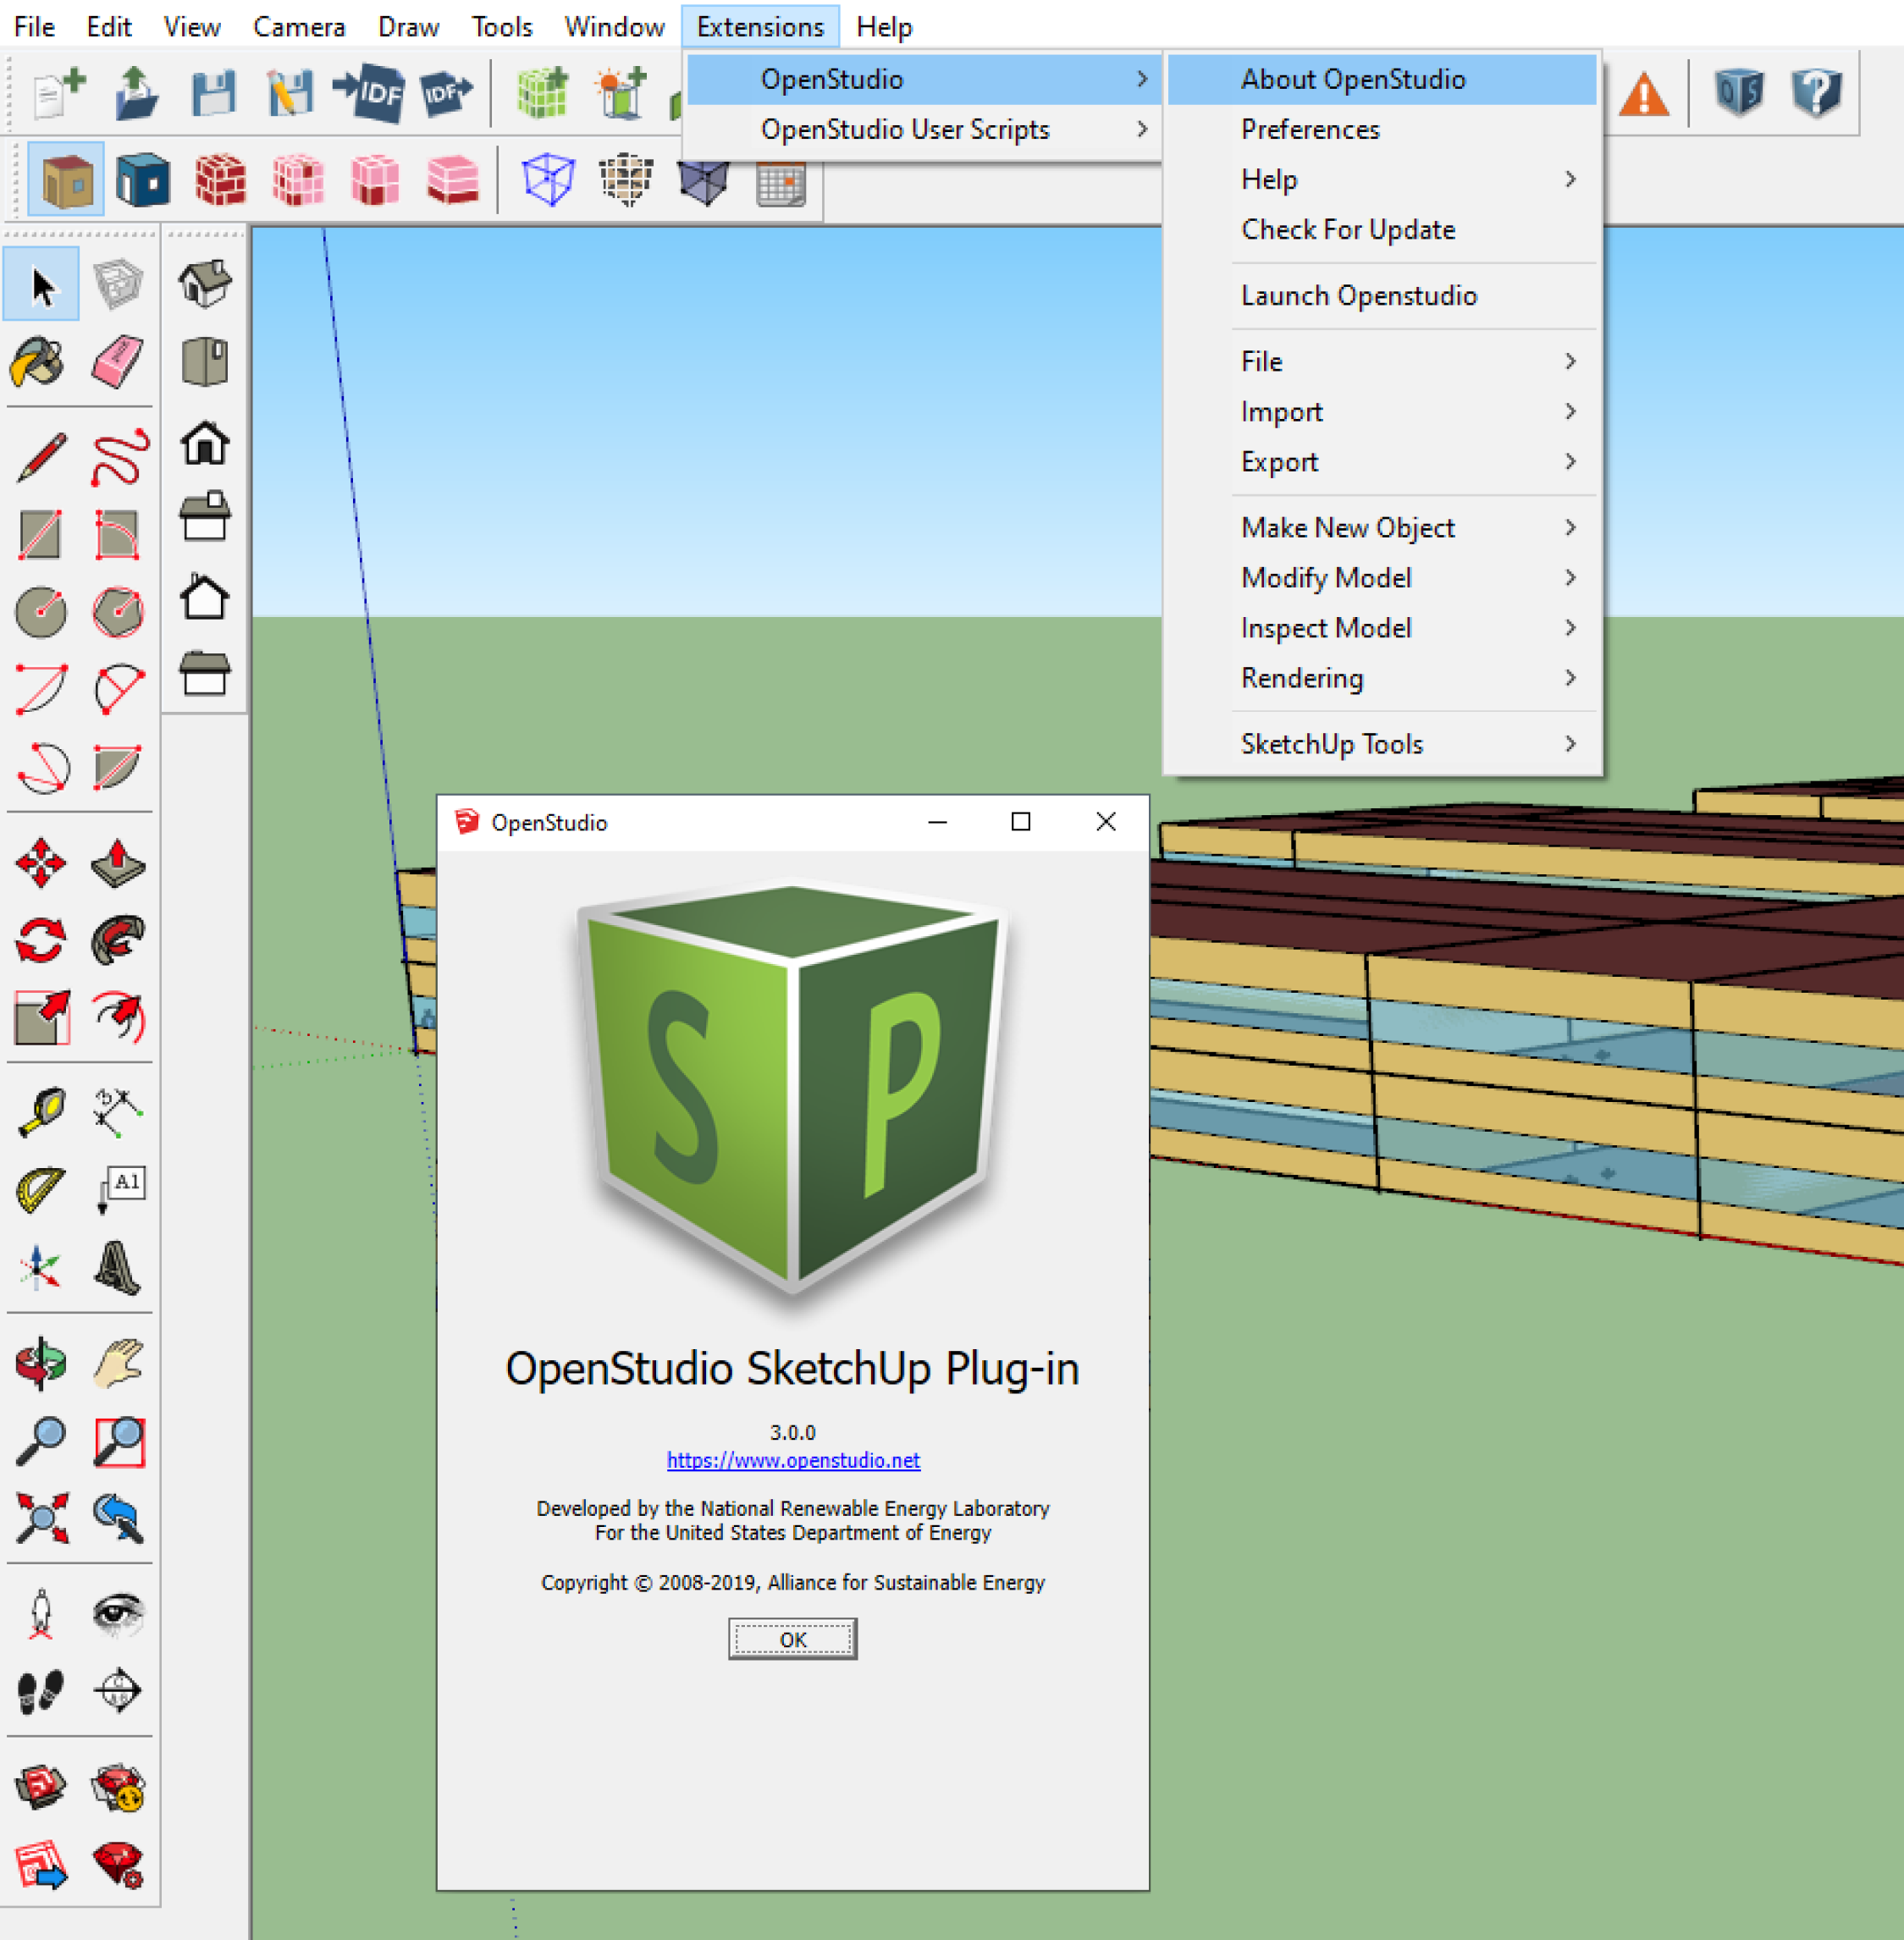Screen dimensions: 1904x1940
Task: Select the Orbit tool
Action: (40, 1363)
